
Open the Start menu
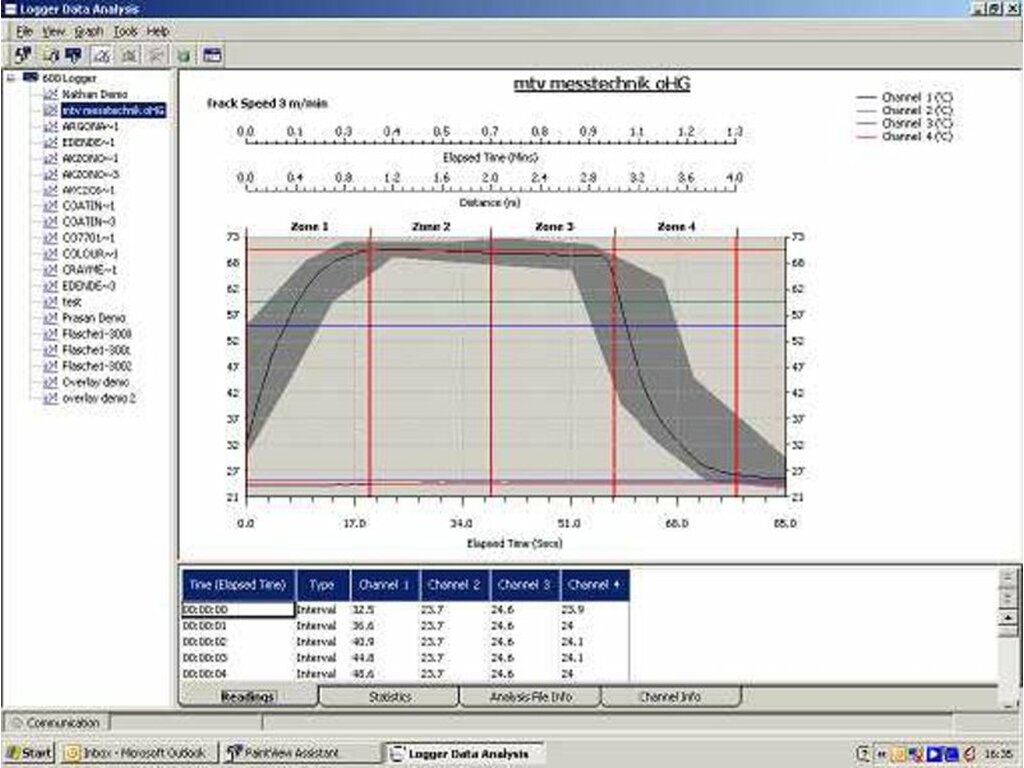(x=29, y=754)
